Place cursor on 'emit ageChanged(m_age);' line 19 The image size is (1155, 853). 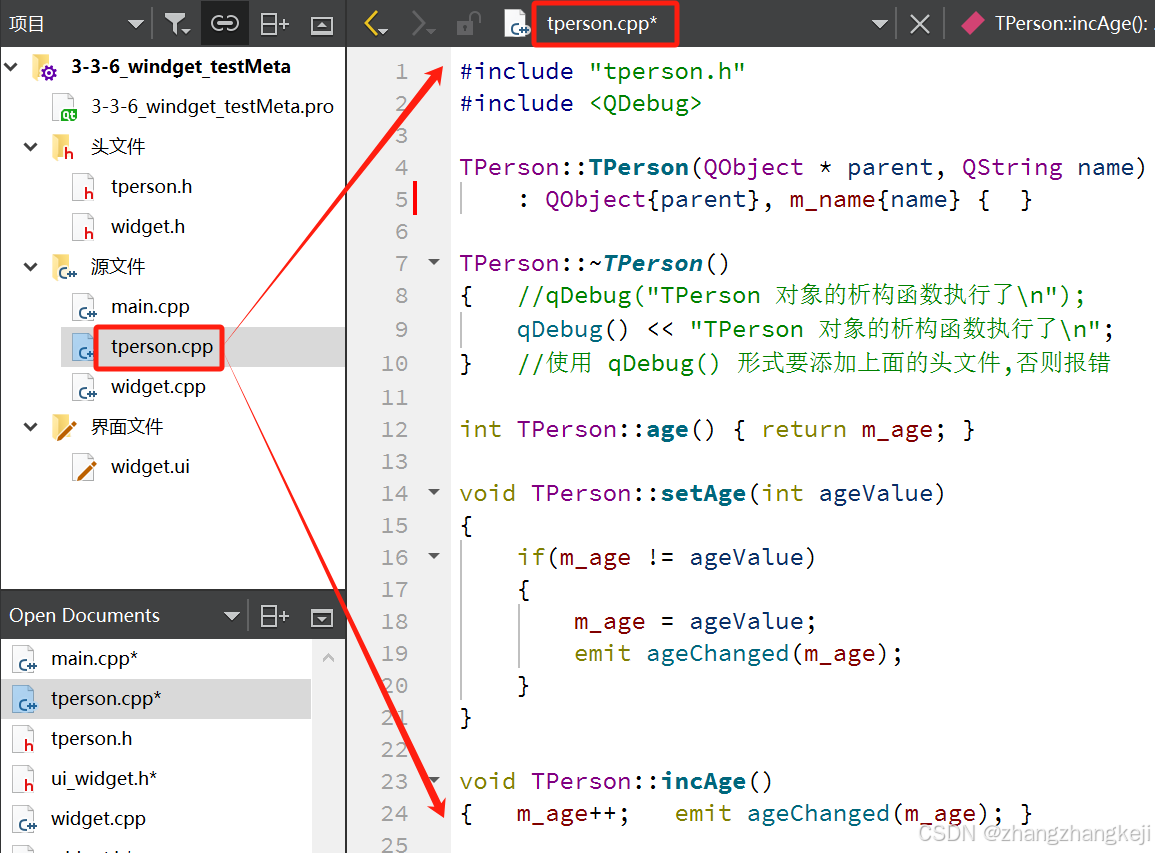[x=738, y=653]
